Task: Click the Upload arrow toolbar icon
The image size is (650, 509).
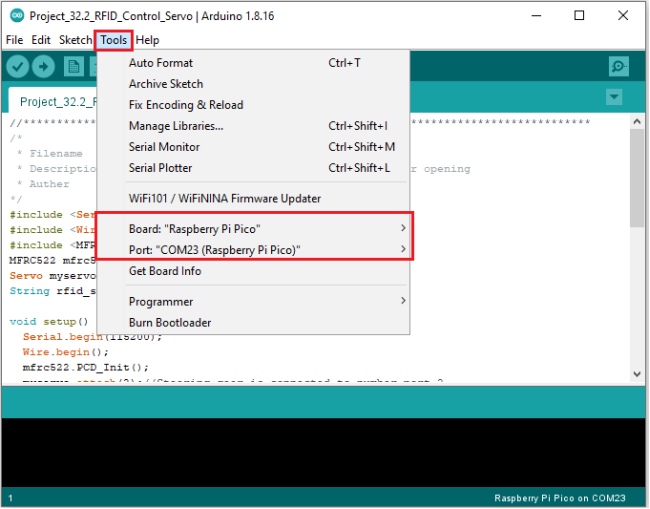Action: 44,66
